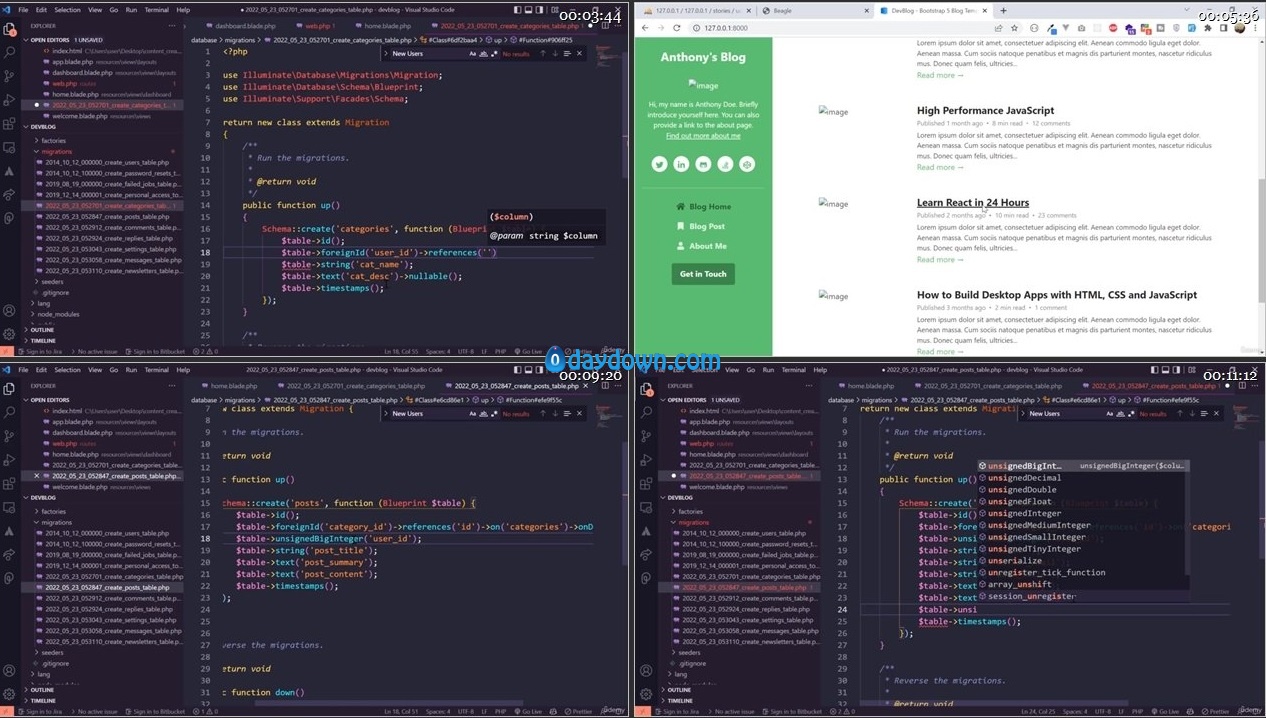Toggle Match Case in bottom-left find widget
1266x718 pixels.
(474, 413)
